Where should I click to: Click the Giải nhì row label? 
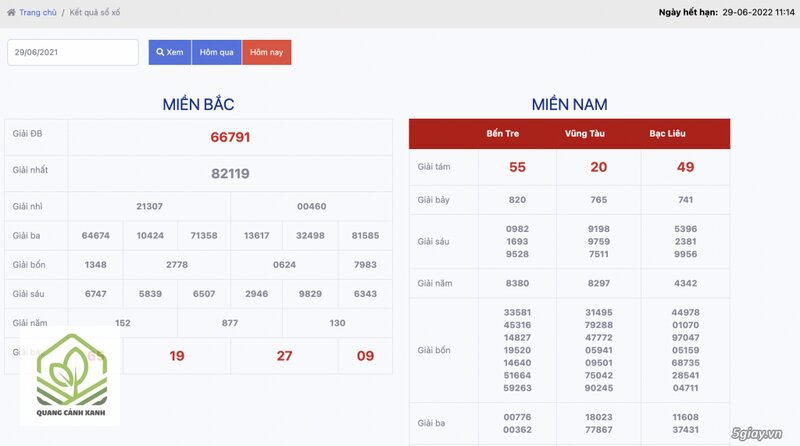click(28, 206)
